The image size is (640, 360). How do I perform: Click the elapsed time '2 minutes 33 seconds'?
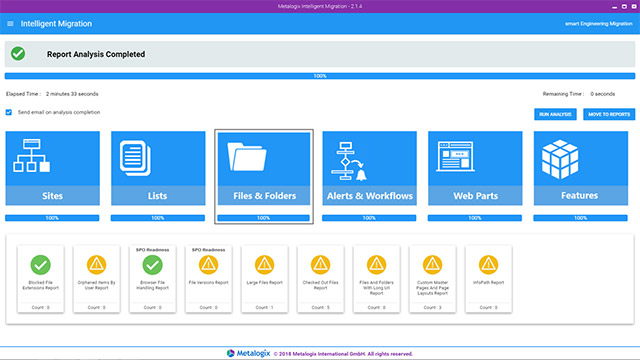click(72, 94)
